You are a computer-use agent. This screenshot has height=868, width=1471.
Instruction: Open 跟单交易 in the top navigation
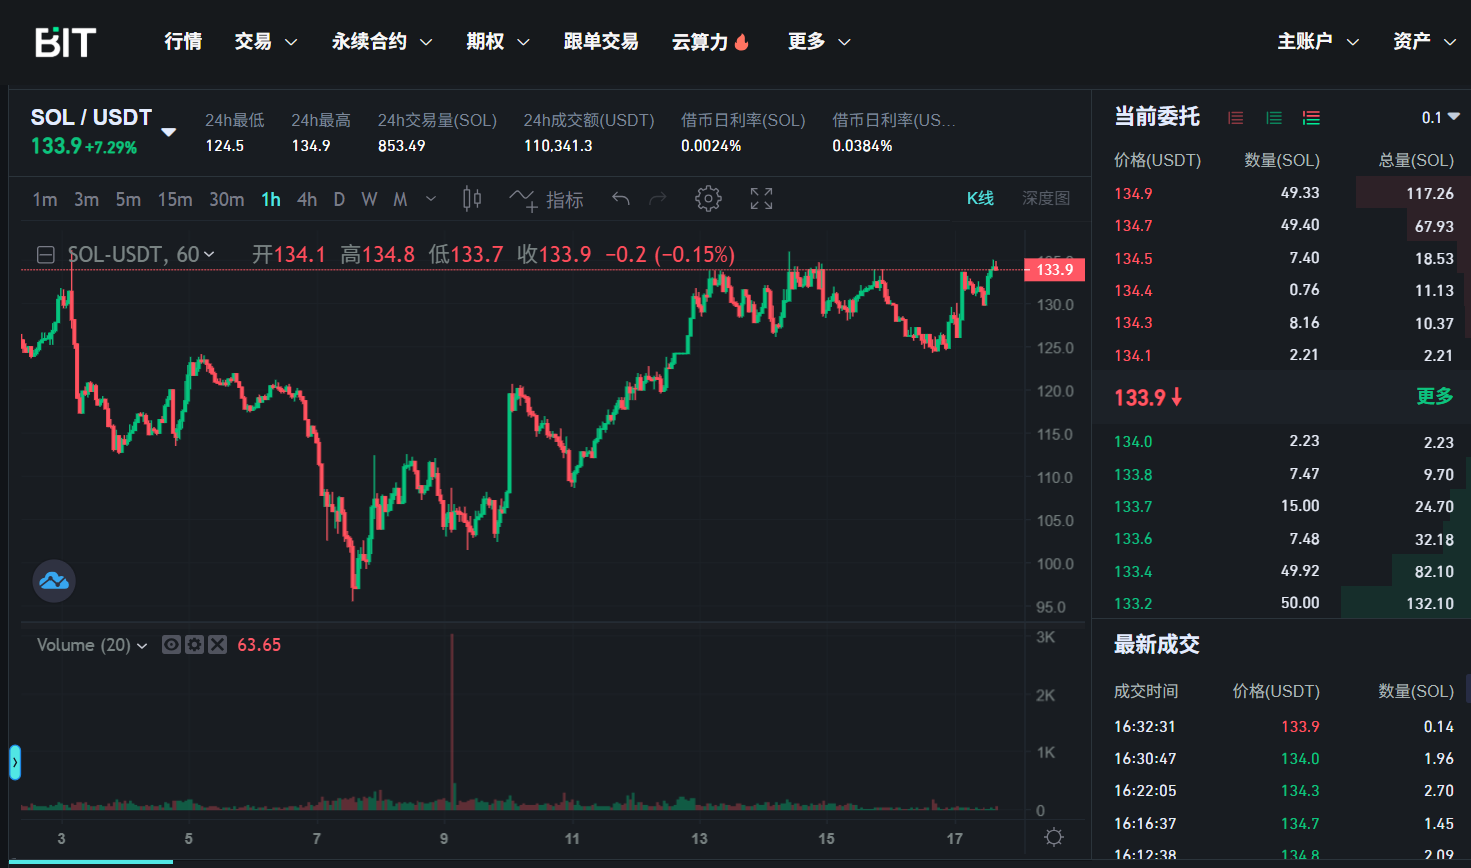click(x=600, y=42)
